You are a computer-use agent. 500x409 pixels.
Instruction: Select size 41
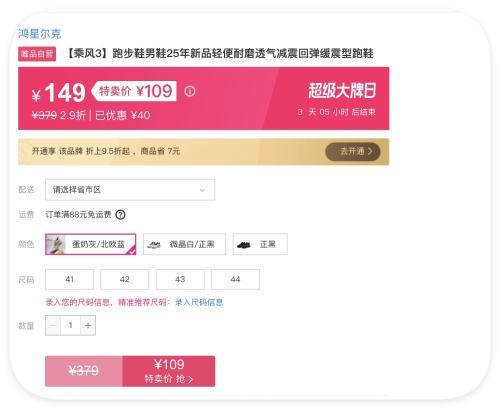[x=69, y=279]
